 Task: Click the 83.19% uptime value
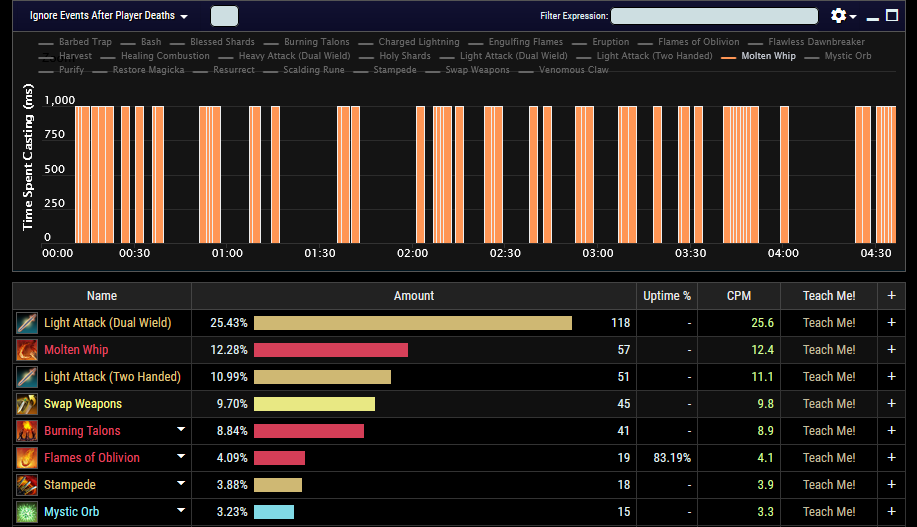tap(672, 457)
